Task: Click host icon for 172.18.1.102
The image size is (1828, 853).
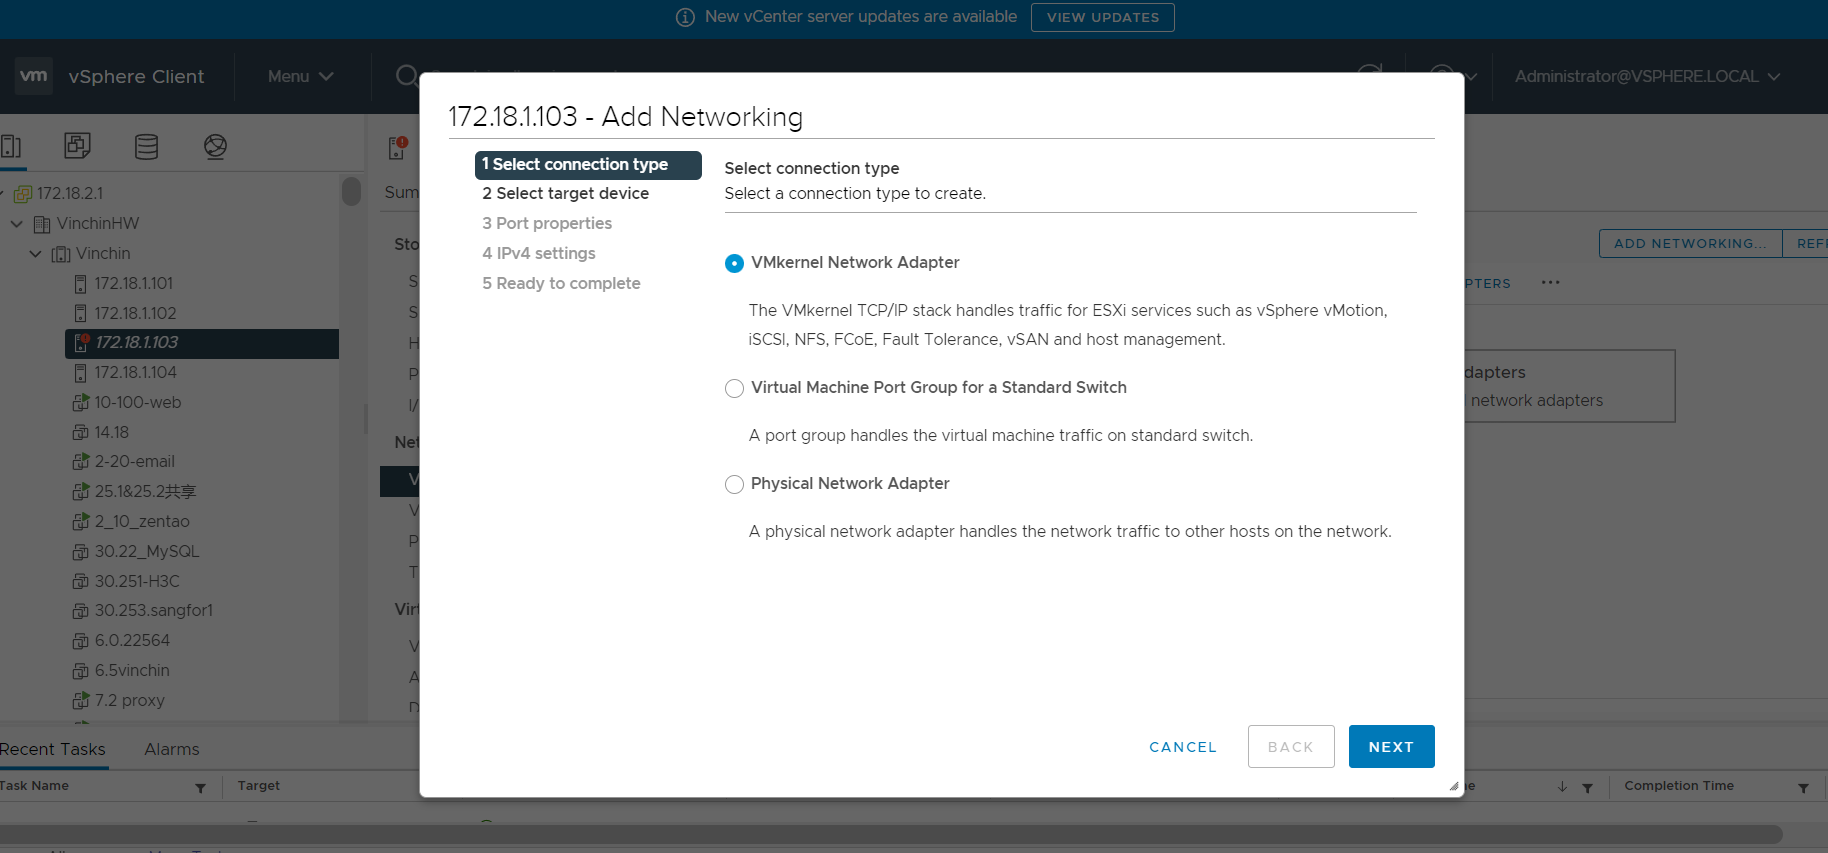Action: point(81,314)
